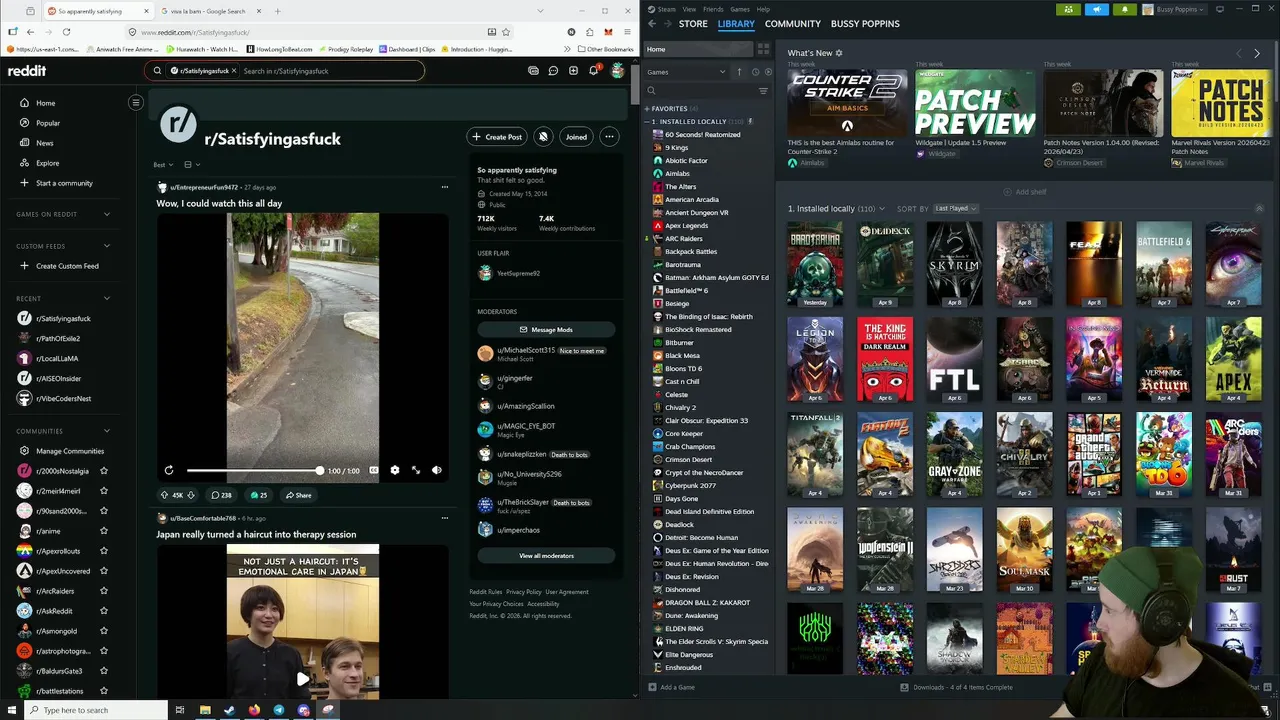Open Reddit chat icon in header

click(553, 71)
